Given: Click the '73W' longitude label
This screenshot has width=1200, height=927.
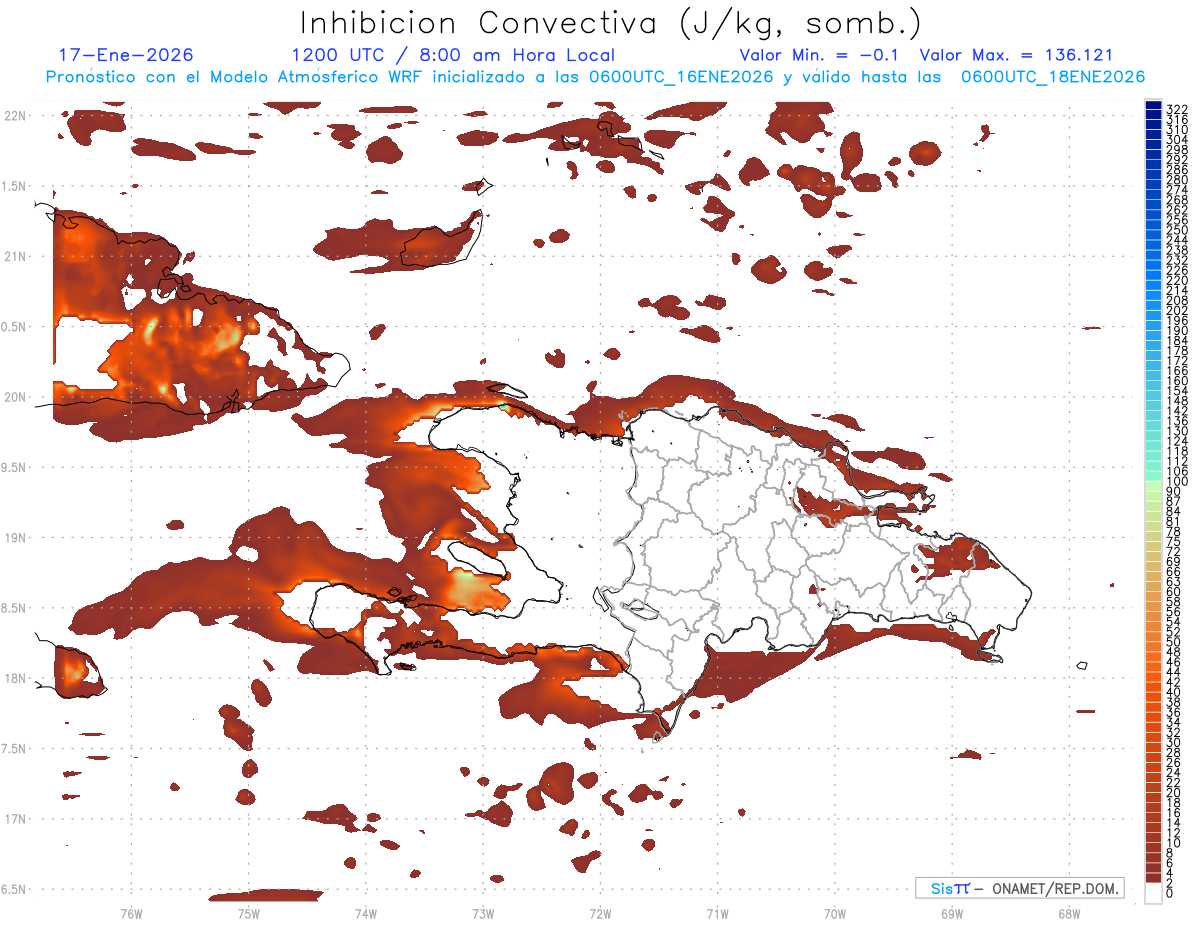Looking at the screenshot, I should [482, 913].
